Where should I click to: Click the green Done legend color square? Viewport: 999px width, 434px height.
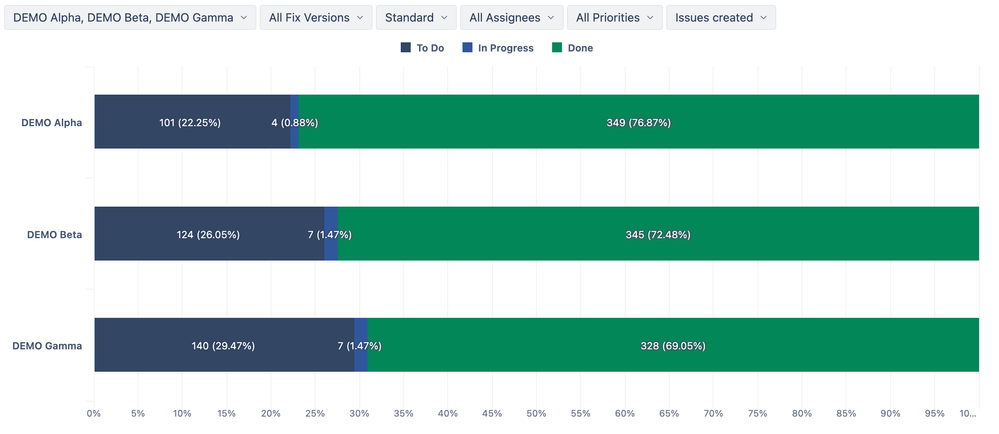point(557,48)
